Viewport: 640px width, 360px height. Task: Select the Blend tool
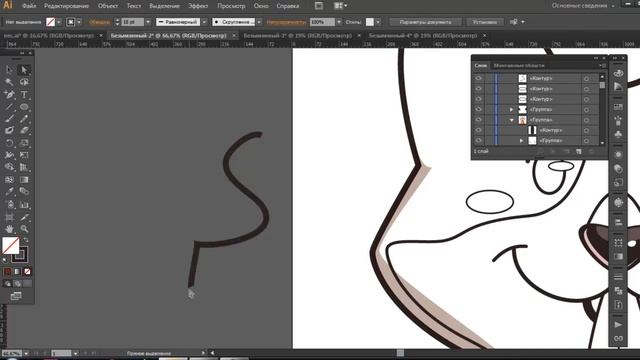pos(24,191)
